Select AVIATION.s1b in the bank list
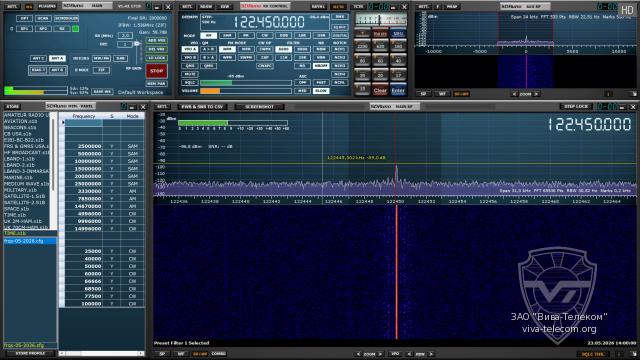The height and width of the screenshot is (360, 640). click(x=20, y=121)
